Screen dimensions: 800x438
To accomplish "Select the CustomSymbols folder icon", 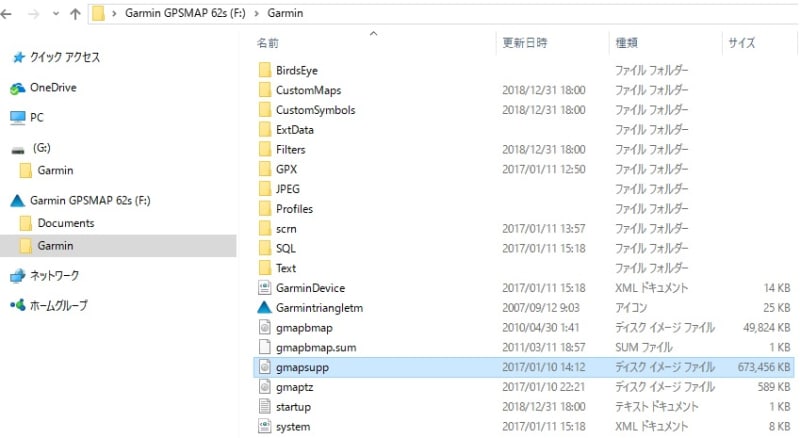I will coord(265,110).
